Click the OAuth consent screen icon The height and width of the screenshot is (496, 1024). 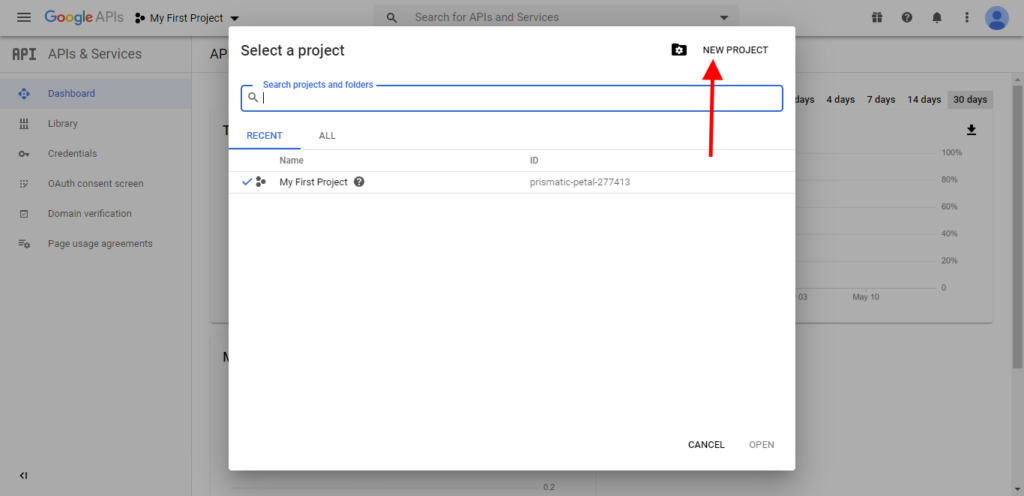(24, 183)
